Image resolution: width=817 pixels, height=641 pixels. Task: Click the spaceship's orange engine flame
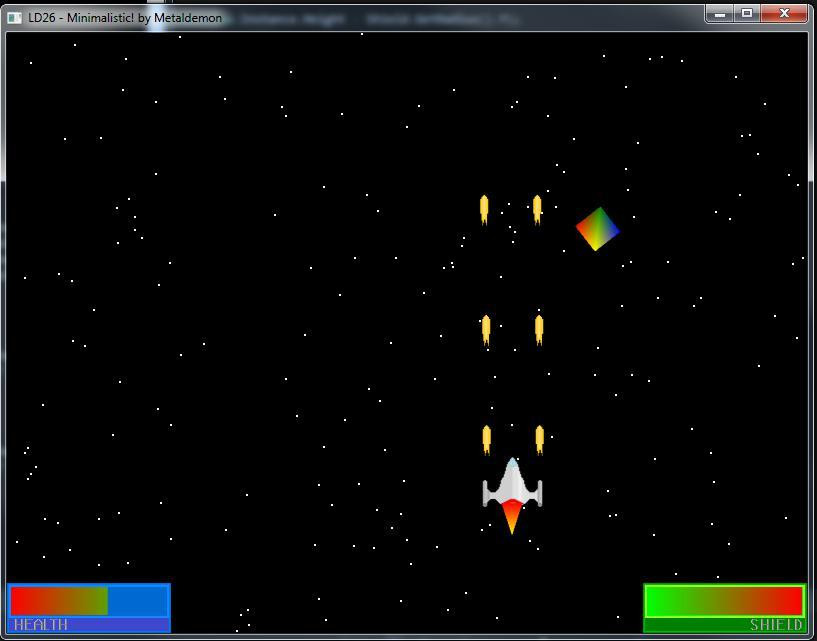(x=512, y=516)
